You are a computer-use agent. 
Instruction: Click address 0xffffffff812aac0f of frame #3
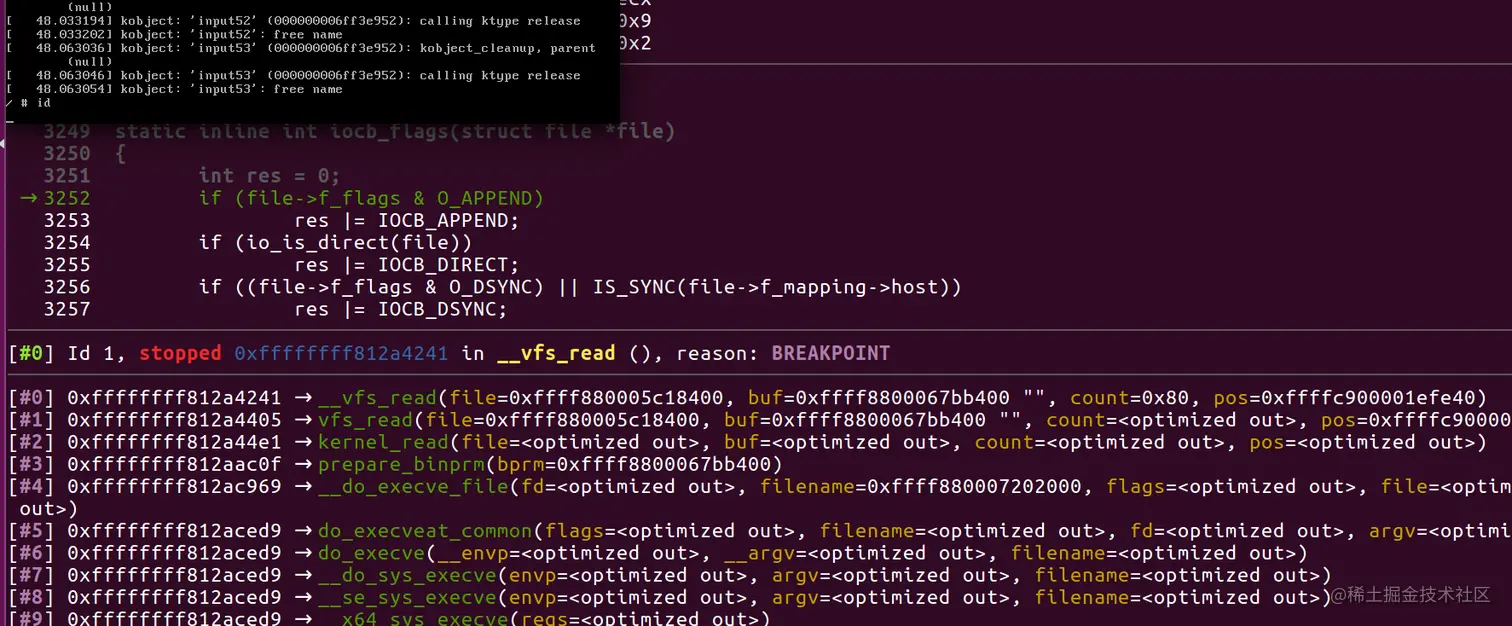(x=175, y=464)
